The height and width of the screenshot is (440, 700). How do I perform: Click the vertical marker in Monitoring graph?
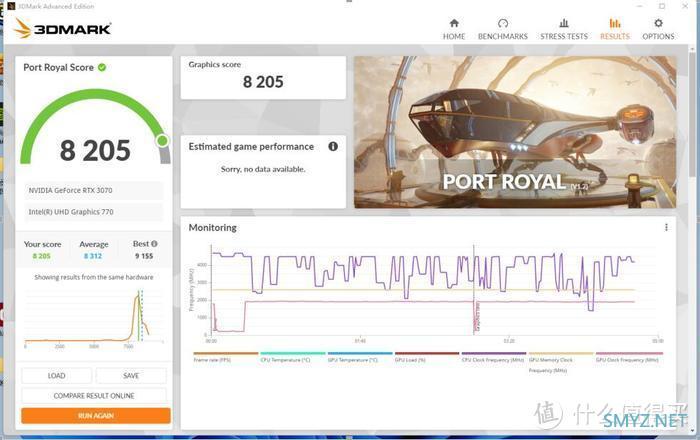click(x=474, y=290)
